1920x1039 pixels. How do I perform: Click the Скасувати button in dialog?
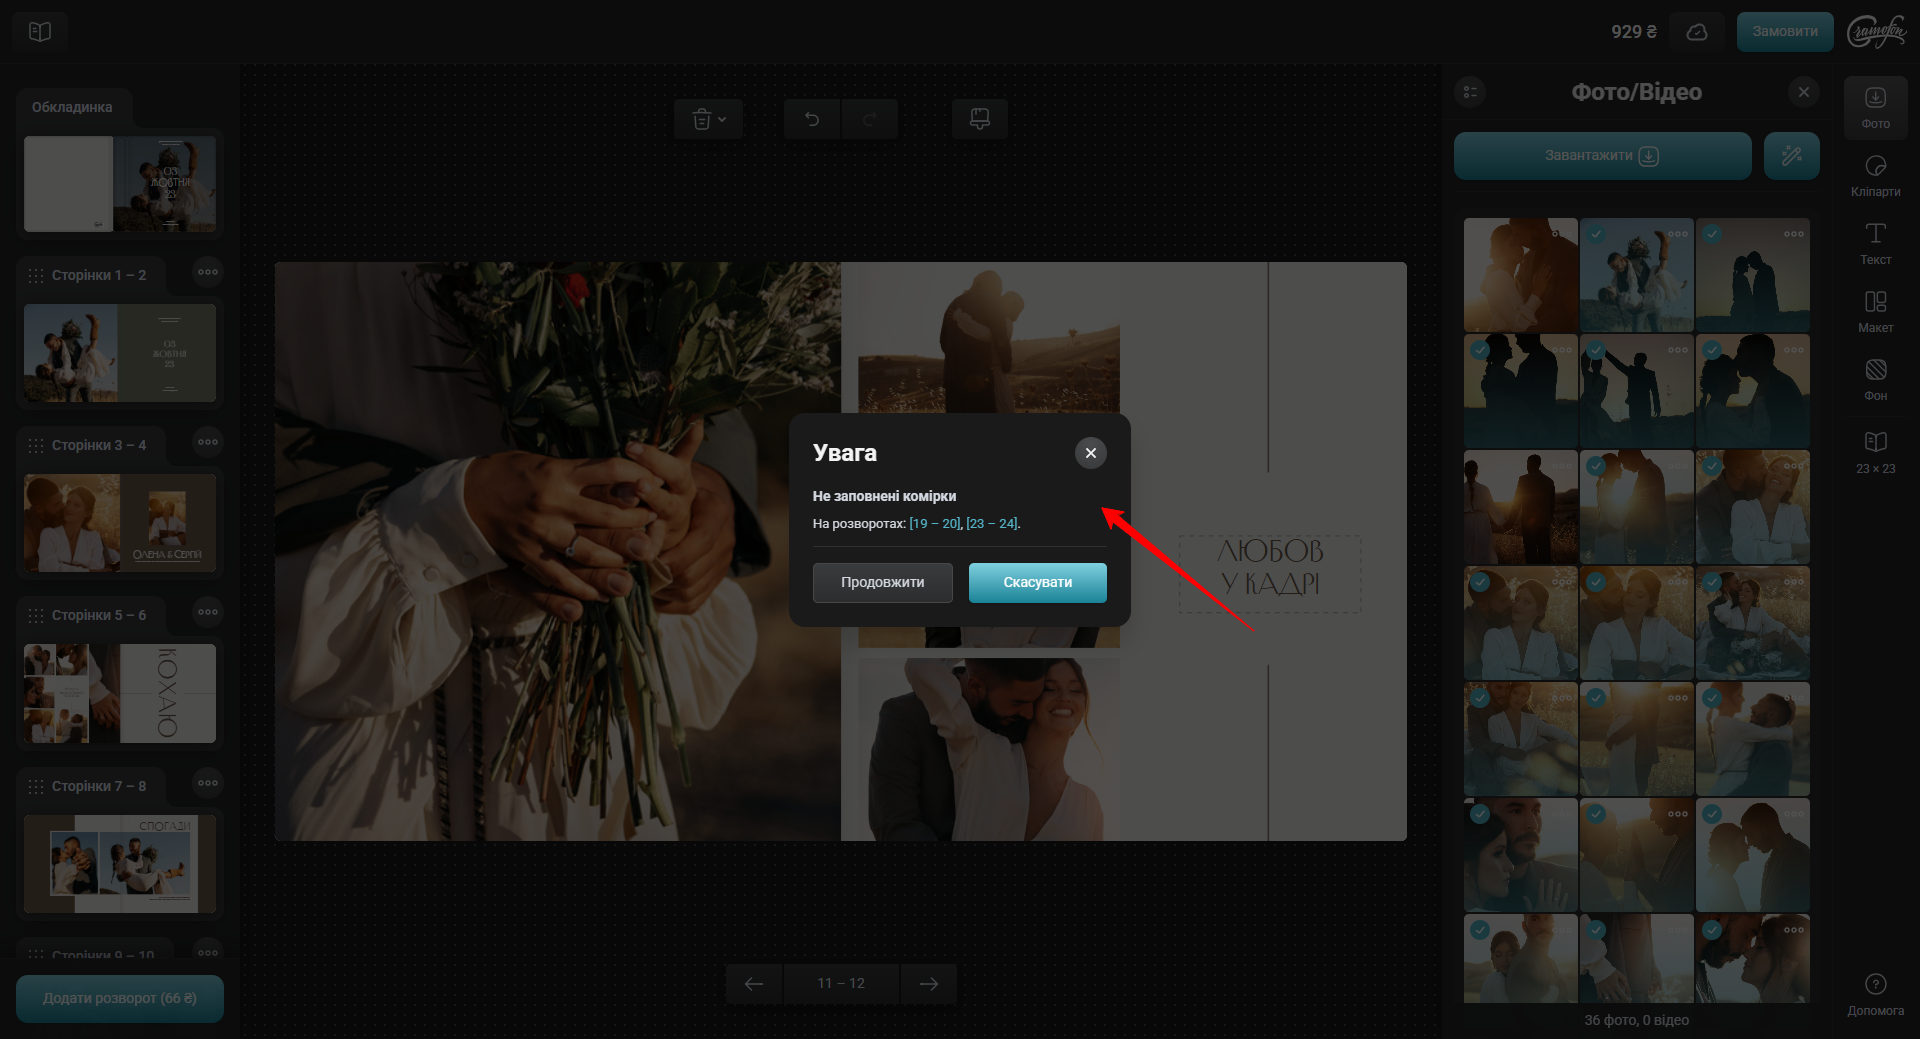(1037, 583)
